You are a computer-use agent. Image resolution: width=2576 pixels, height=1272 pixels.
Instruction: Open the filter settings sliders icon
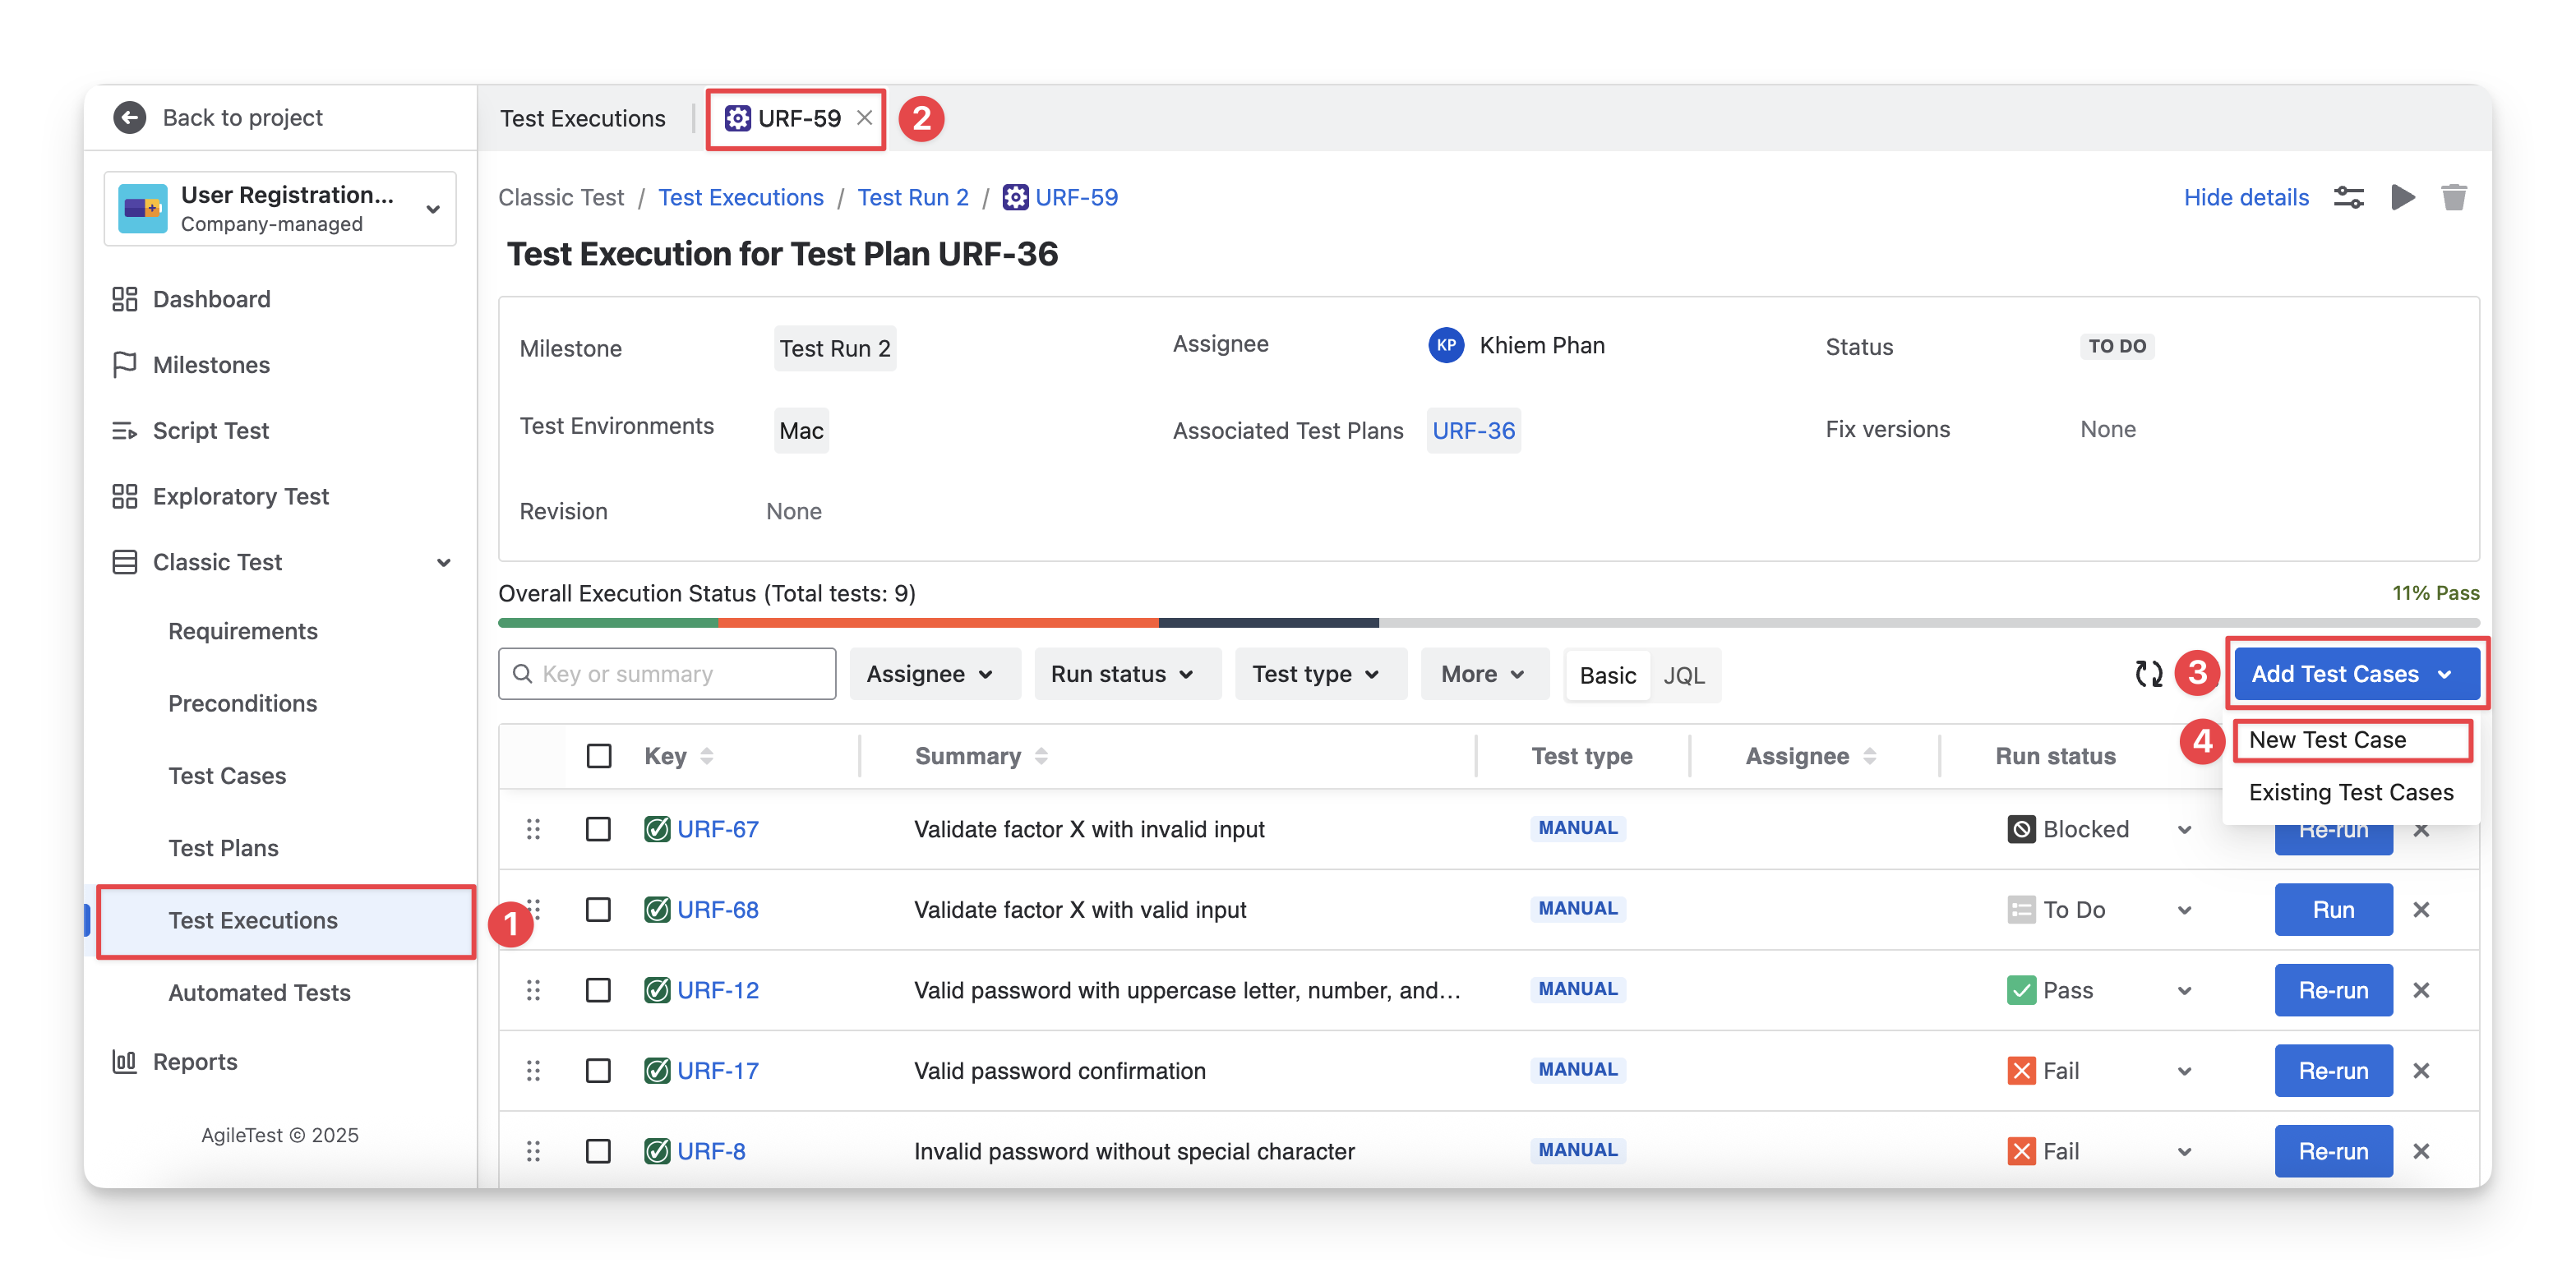tap(2348, 197)
